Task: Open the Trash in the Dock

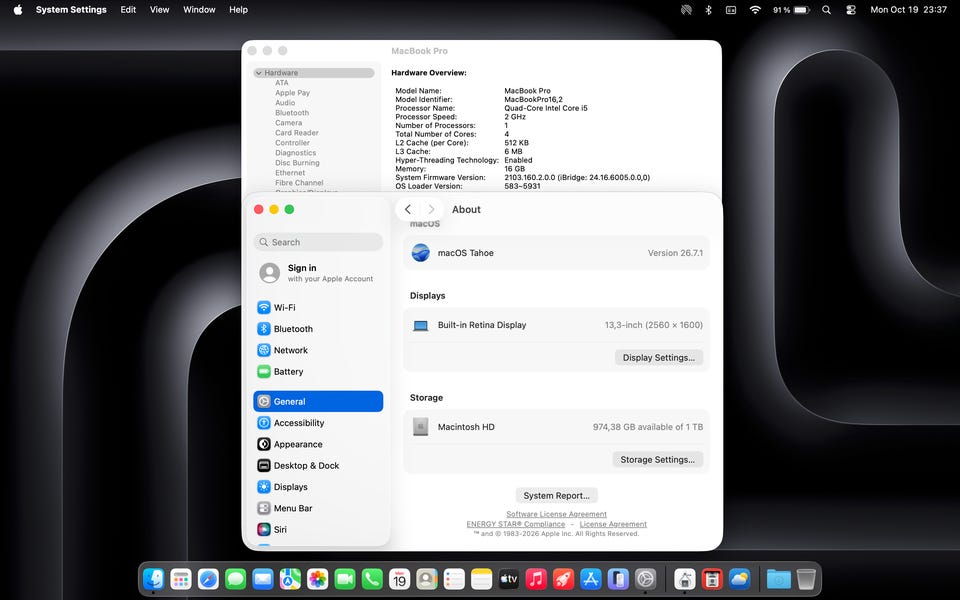Action: pos(806,579)
